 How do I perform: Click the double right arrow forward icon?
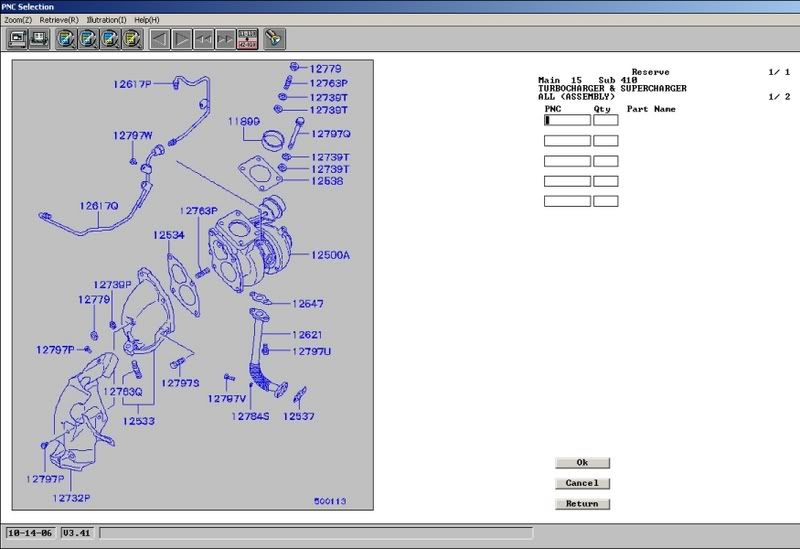tap(226, 40)
